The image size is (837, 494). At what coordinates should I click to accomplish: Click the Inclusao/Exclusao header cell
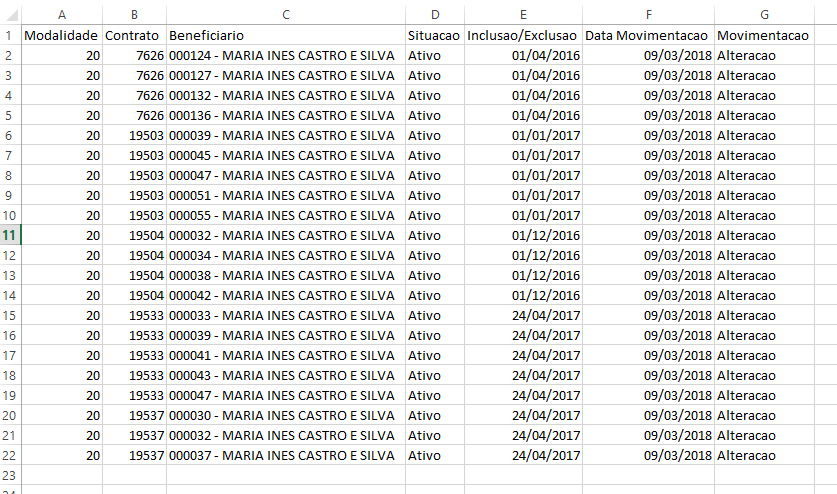click(x=523, y=35)
